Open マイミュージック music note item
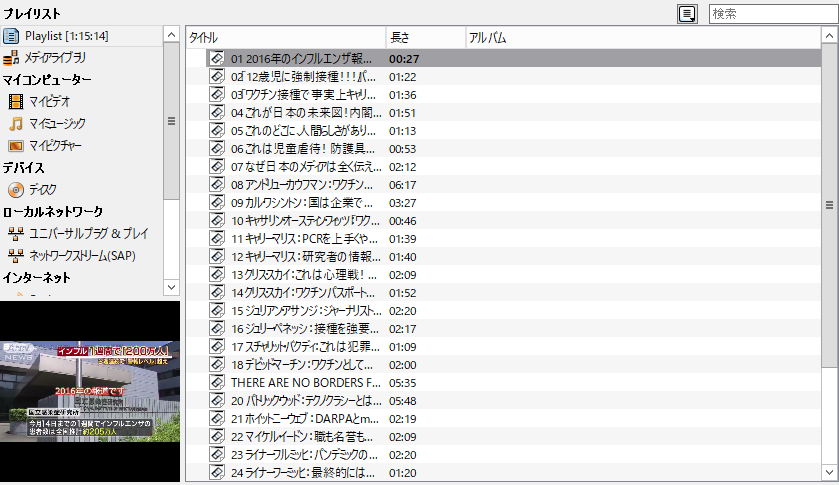839x485 pixels. point(16,124)
